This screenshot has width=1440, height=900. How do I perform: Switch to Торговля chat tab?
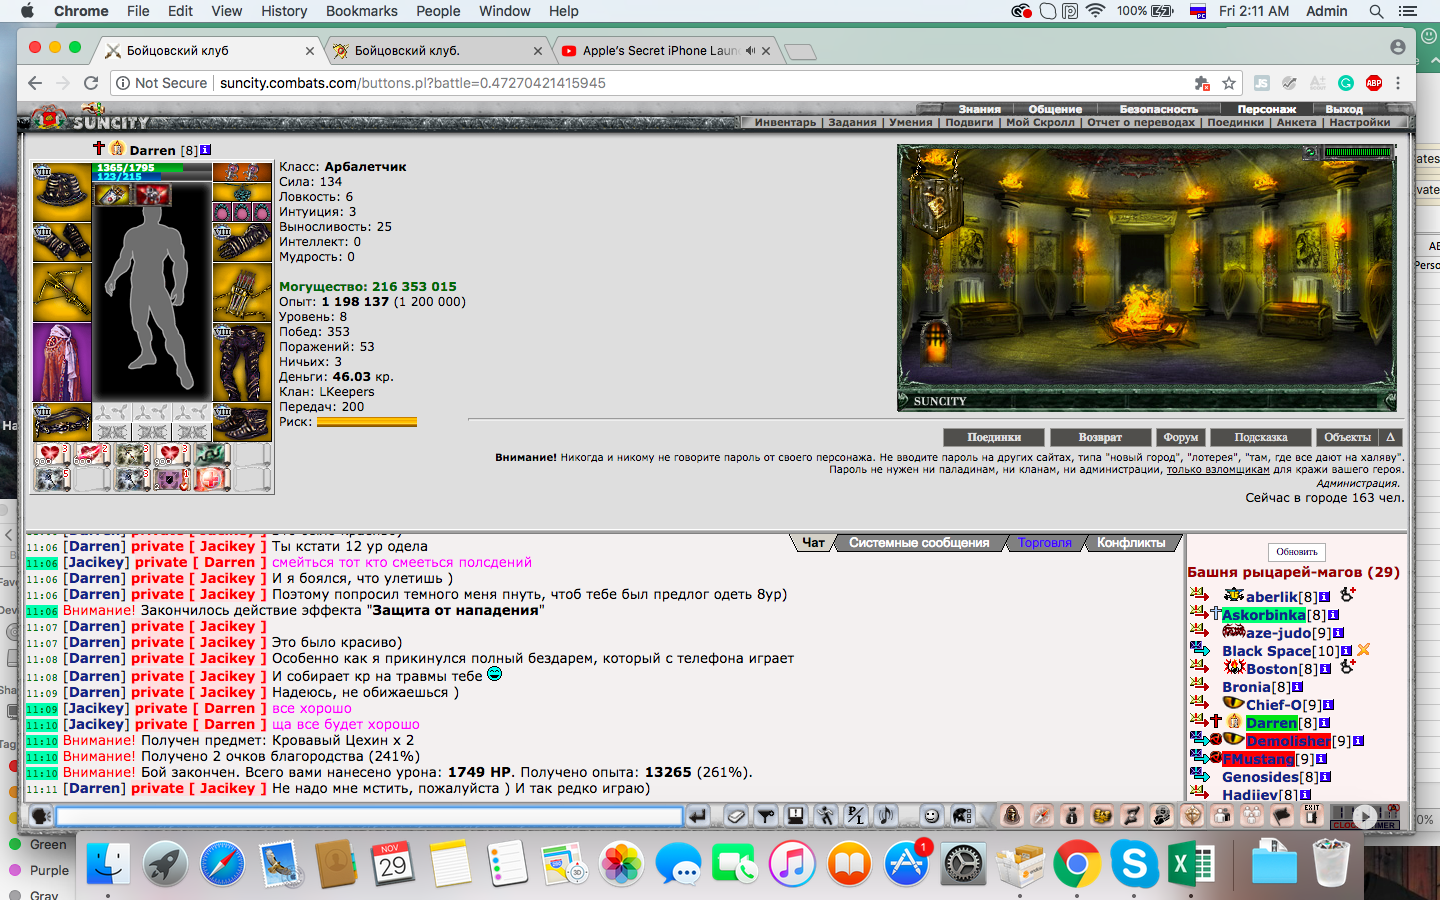(1044, 543)
